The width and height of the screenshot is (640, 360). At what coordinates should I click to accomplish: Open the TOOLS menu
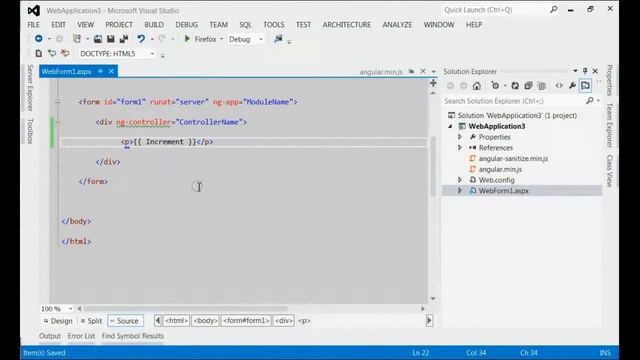pyautogui.click(x=273, y=24)
